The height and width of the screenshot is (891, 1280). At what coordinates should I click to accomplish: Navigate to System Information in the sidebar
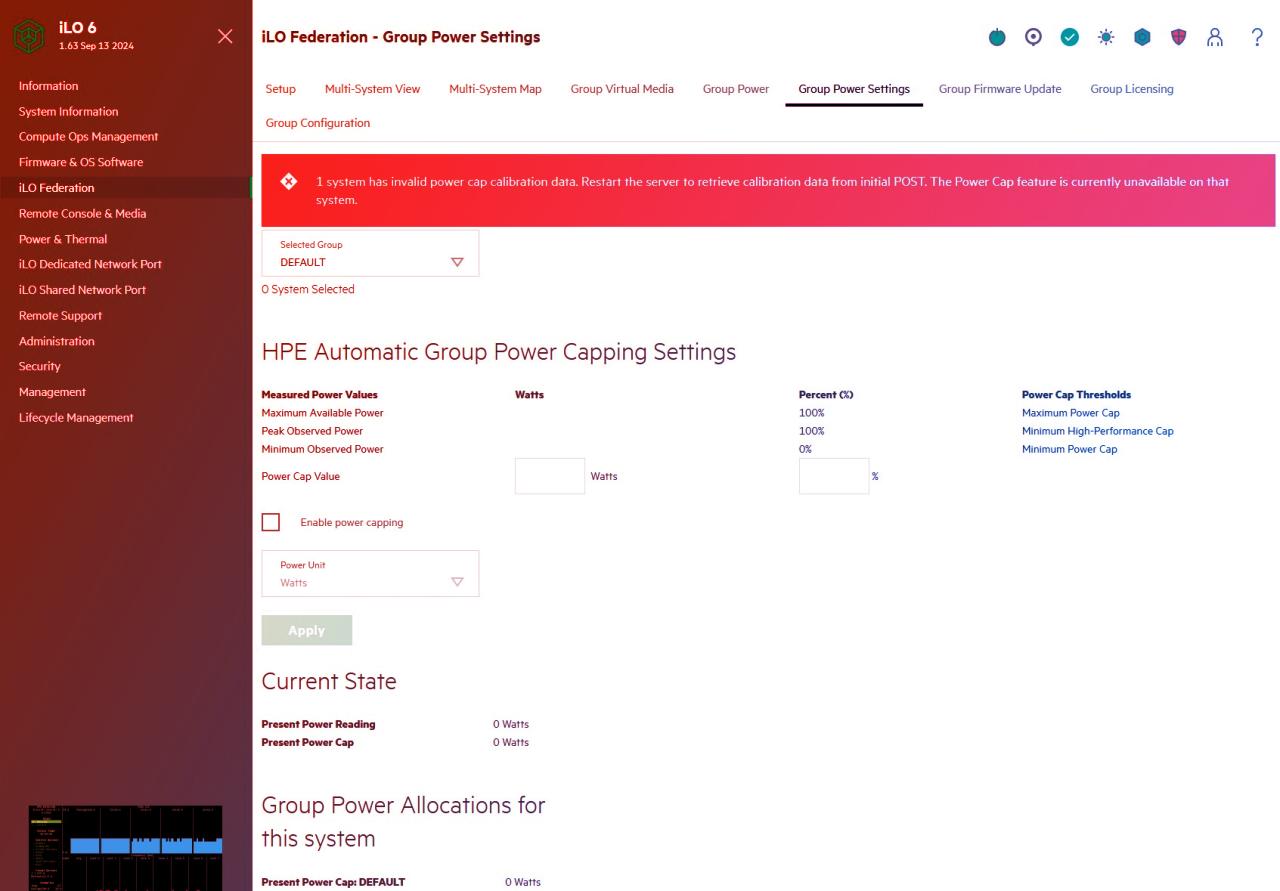pyautogui.click(x=68, y=112)
